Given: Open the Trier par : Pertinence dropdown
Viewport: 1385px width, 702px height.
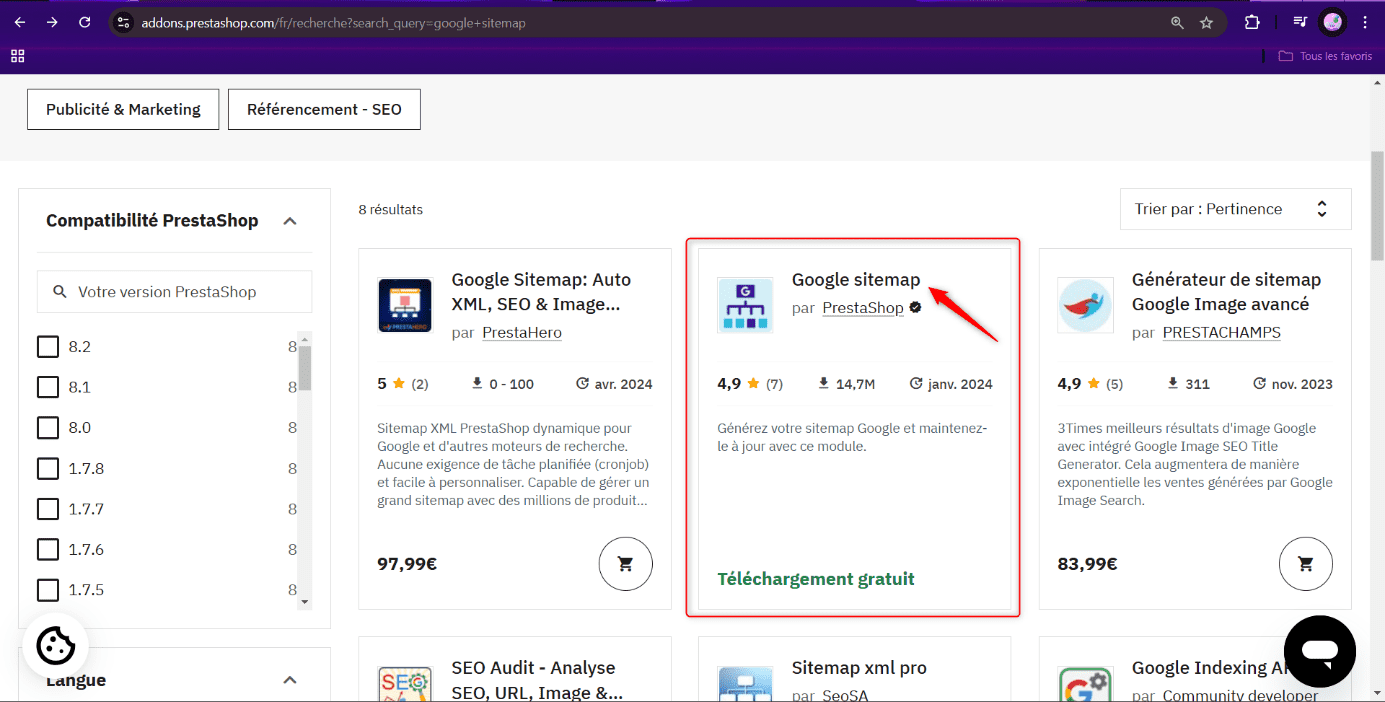Looking at the screenshot, I should coord(1235,209).
